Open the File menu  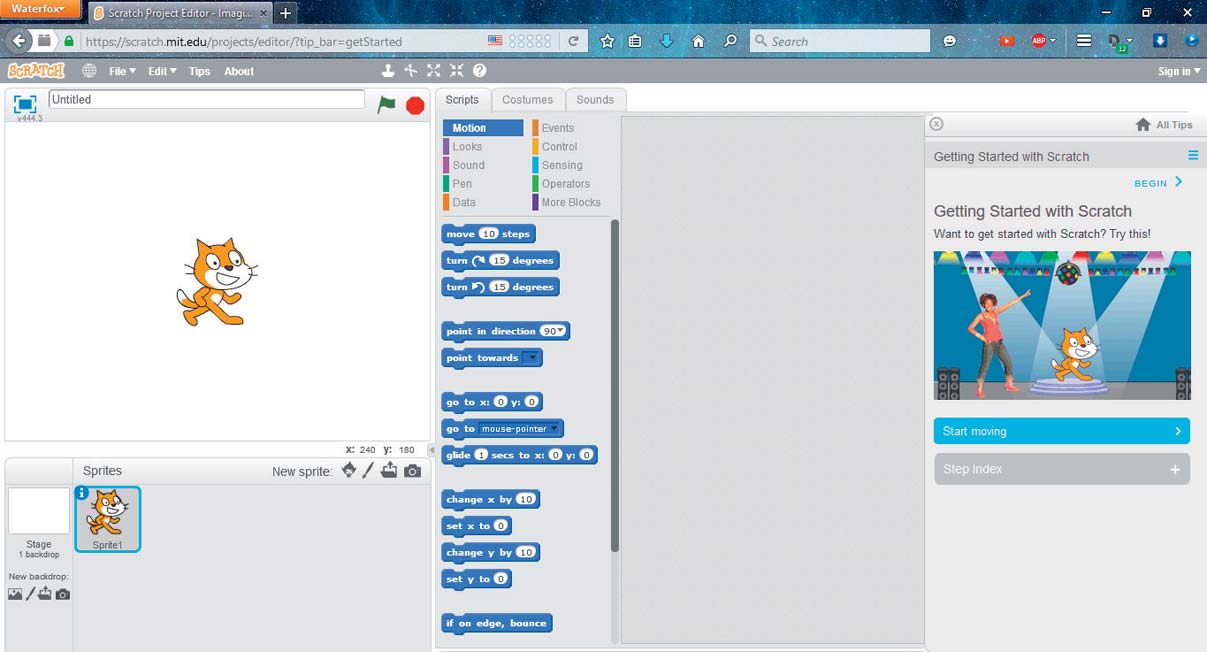click(122, 71)
